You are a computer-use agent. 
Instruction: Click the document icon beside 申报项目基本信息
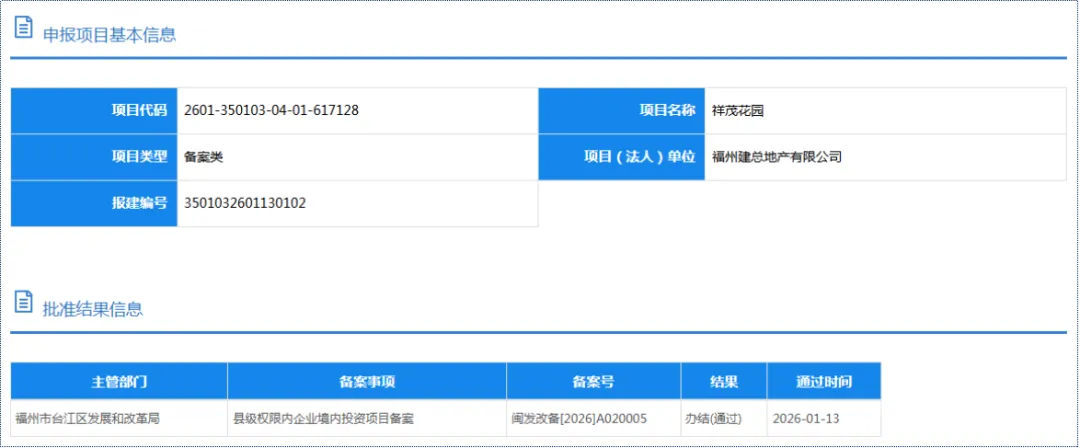click(x=23, y=28)
